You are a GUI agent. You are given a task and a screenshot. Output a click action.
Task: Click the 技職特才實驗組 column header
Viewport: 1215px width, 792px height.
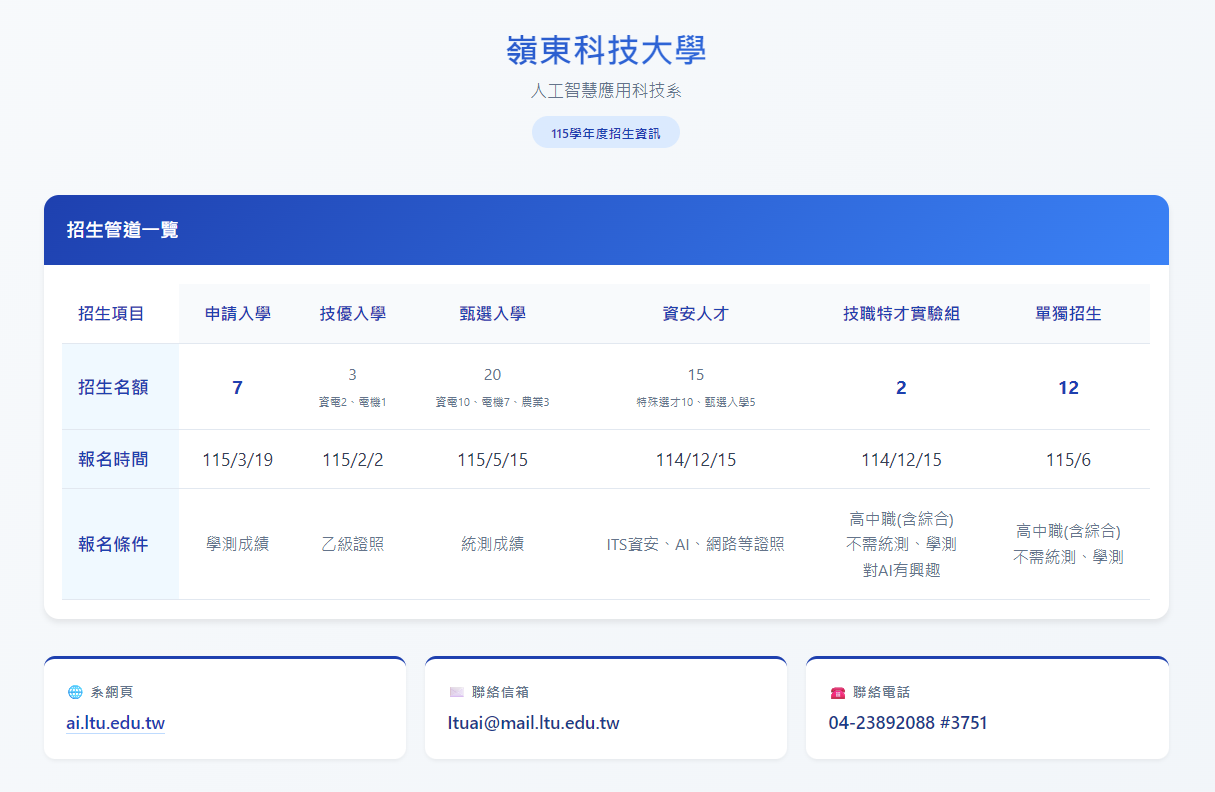click(x=901, y=313)
